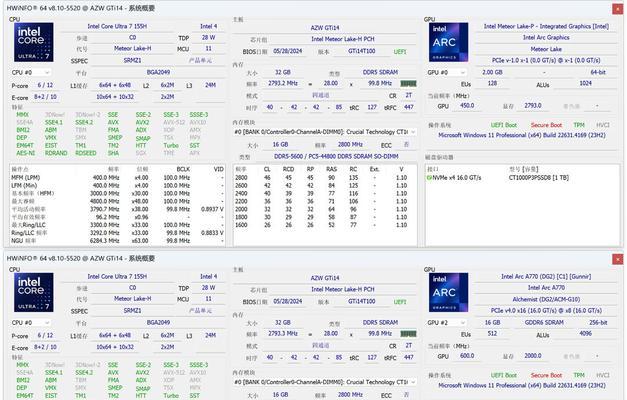Click the 0.8937 V VID value
Viewport: 627px width, 400px height.
tap(212, 209)
